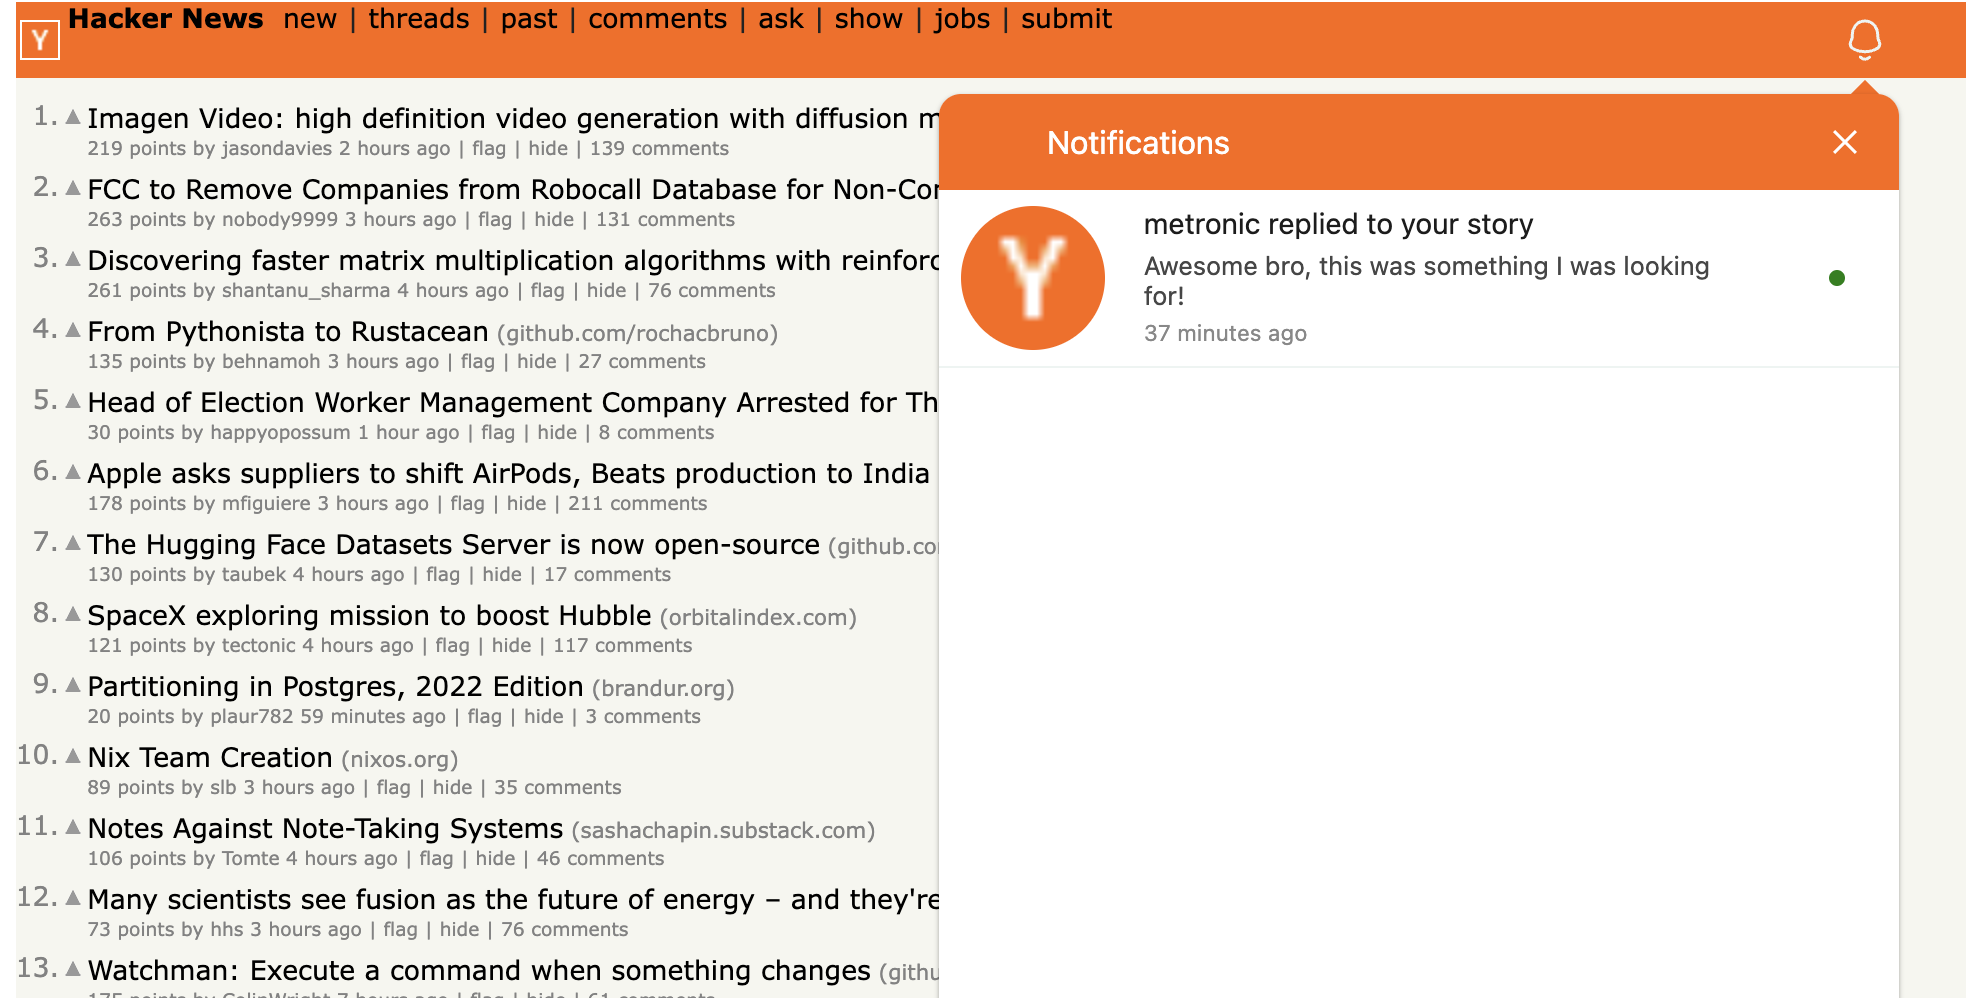Hide the FCC Robocall story
The width and height of the screenshot is (1966, 998).
pyautogui.click(x=554, y=219)
